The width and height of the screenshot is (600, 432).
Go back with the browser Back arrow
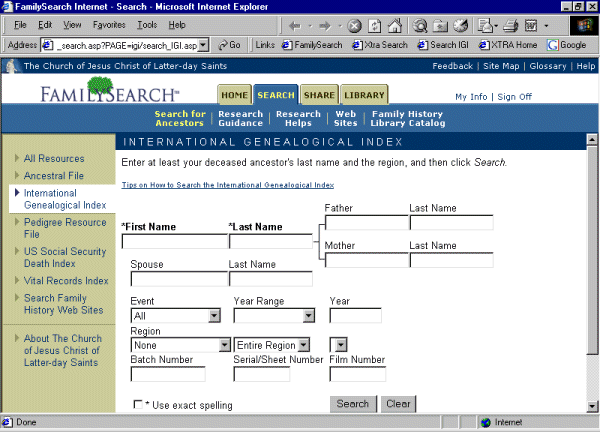tap(295, 26)
